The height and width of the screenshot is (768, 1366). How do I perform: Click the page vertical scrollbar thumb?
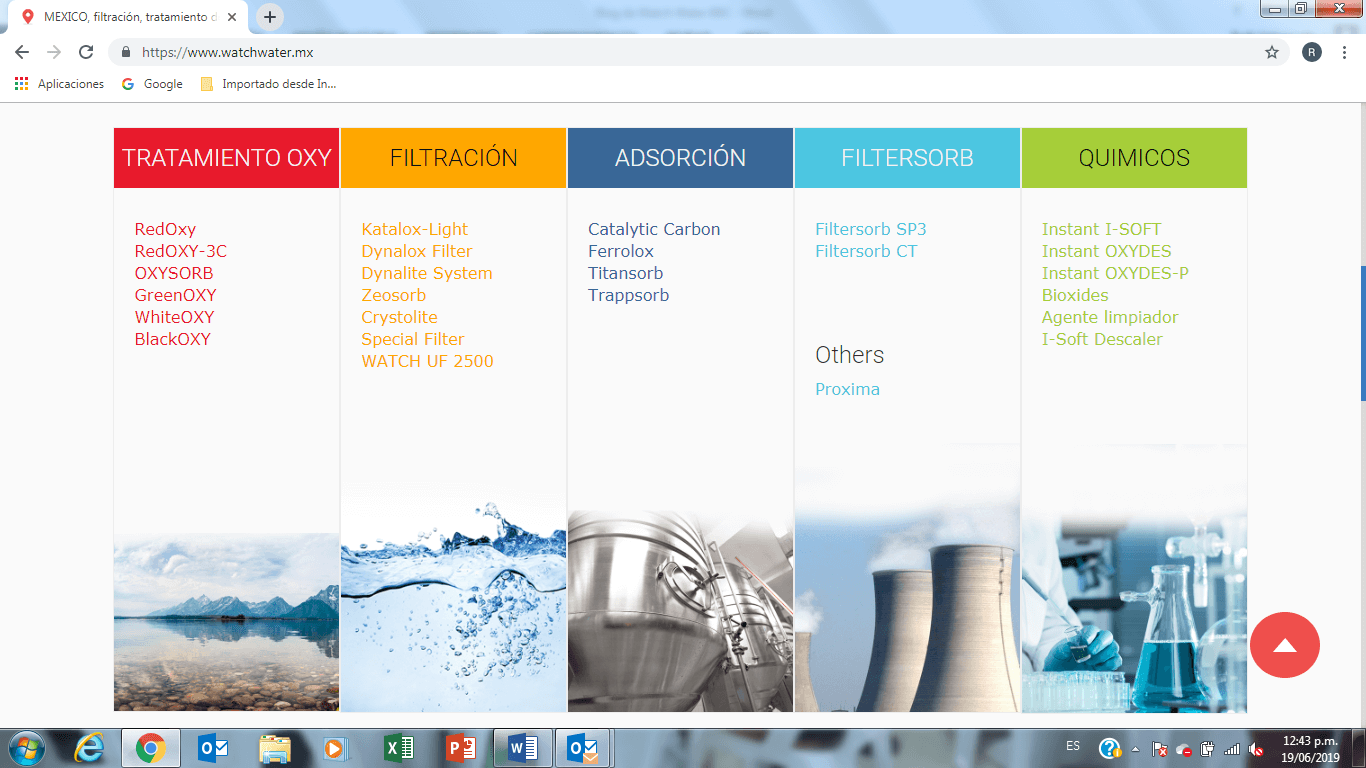tap(1362, 333)
